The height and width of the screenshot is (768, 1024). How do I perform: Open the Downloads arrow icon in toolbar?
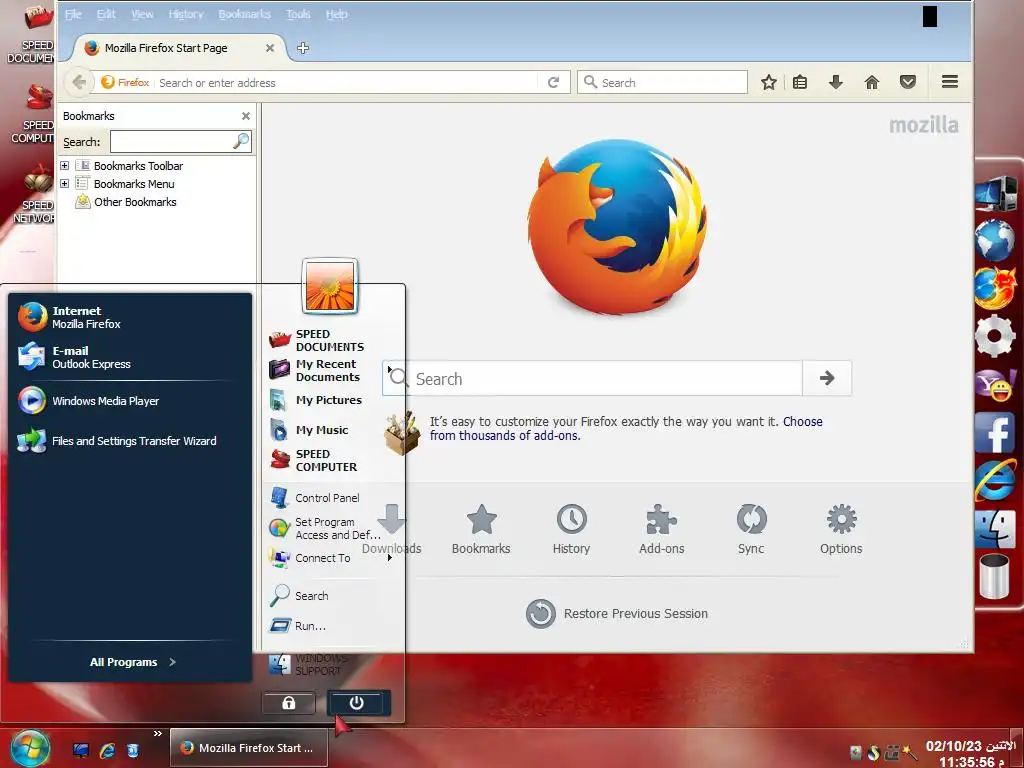(x=835, y=82)
